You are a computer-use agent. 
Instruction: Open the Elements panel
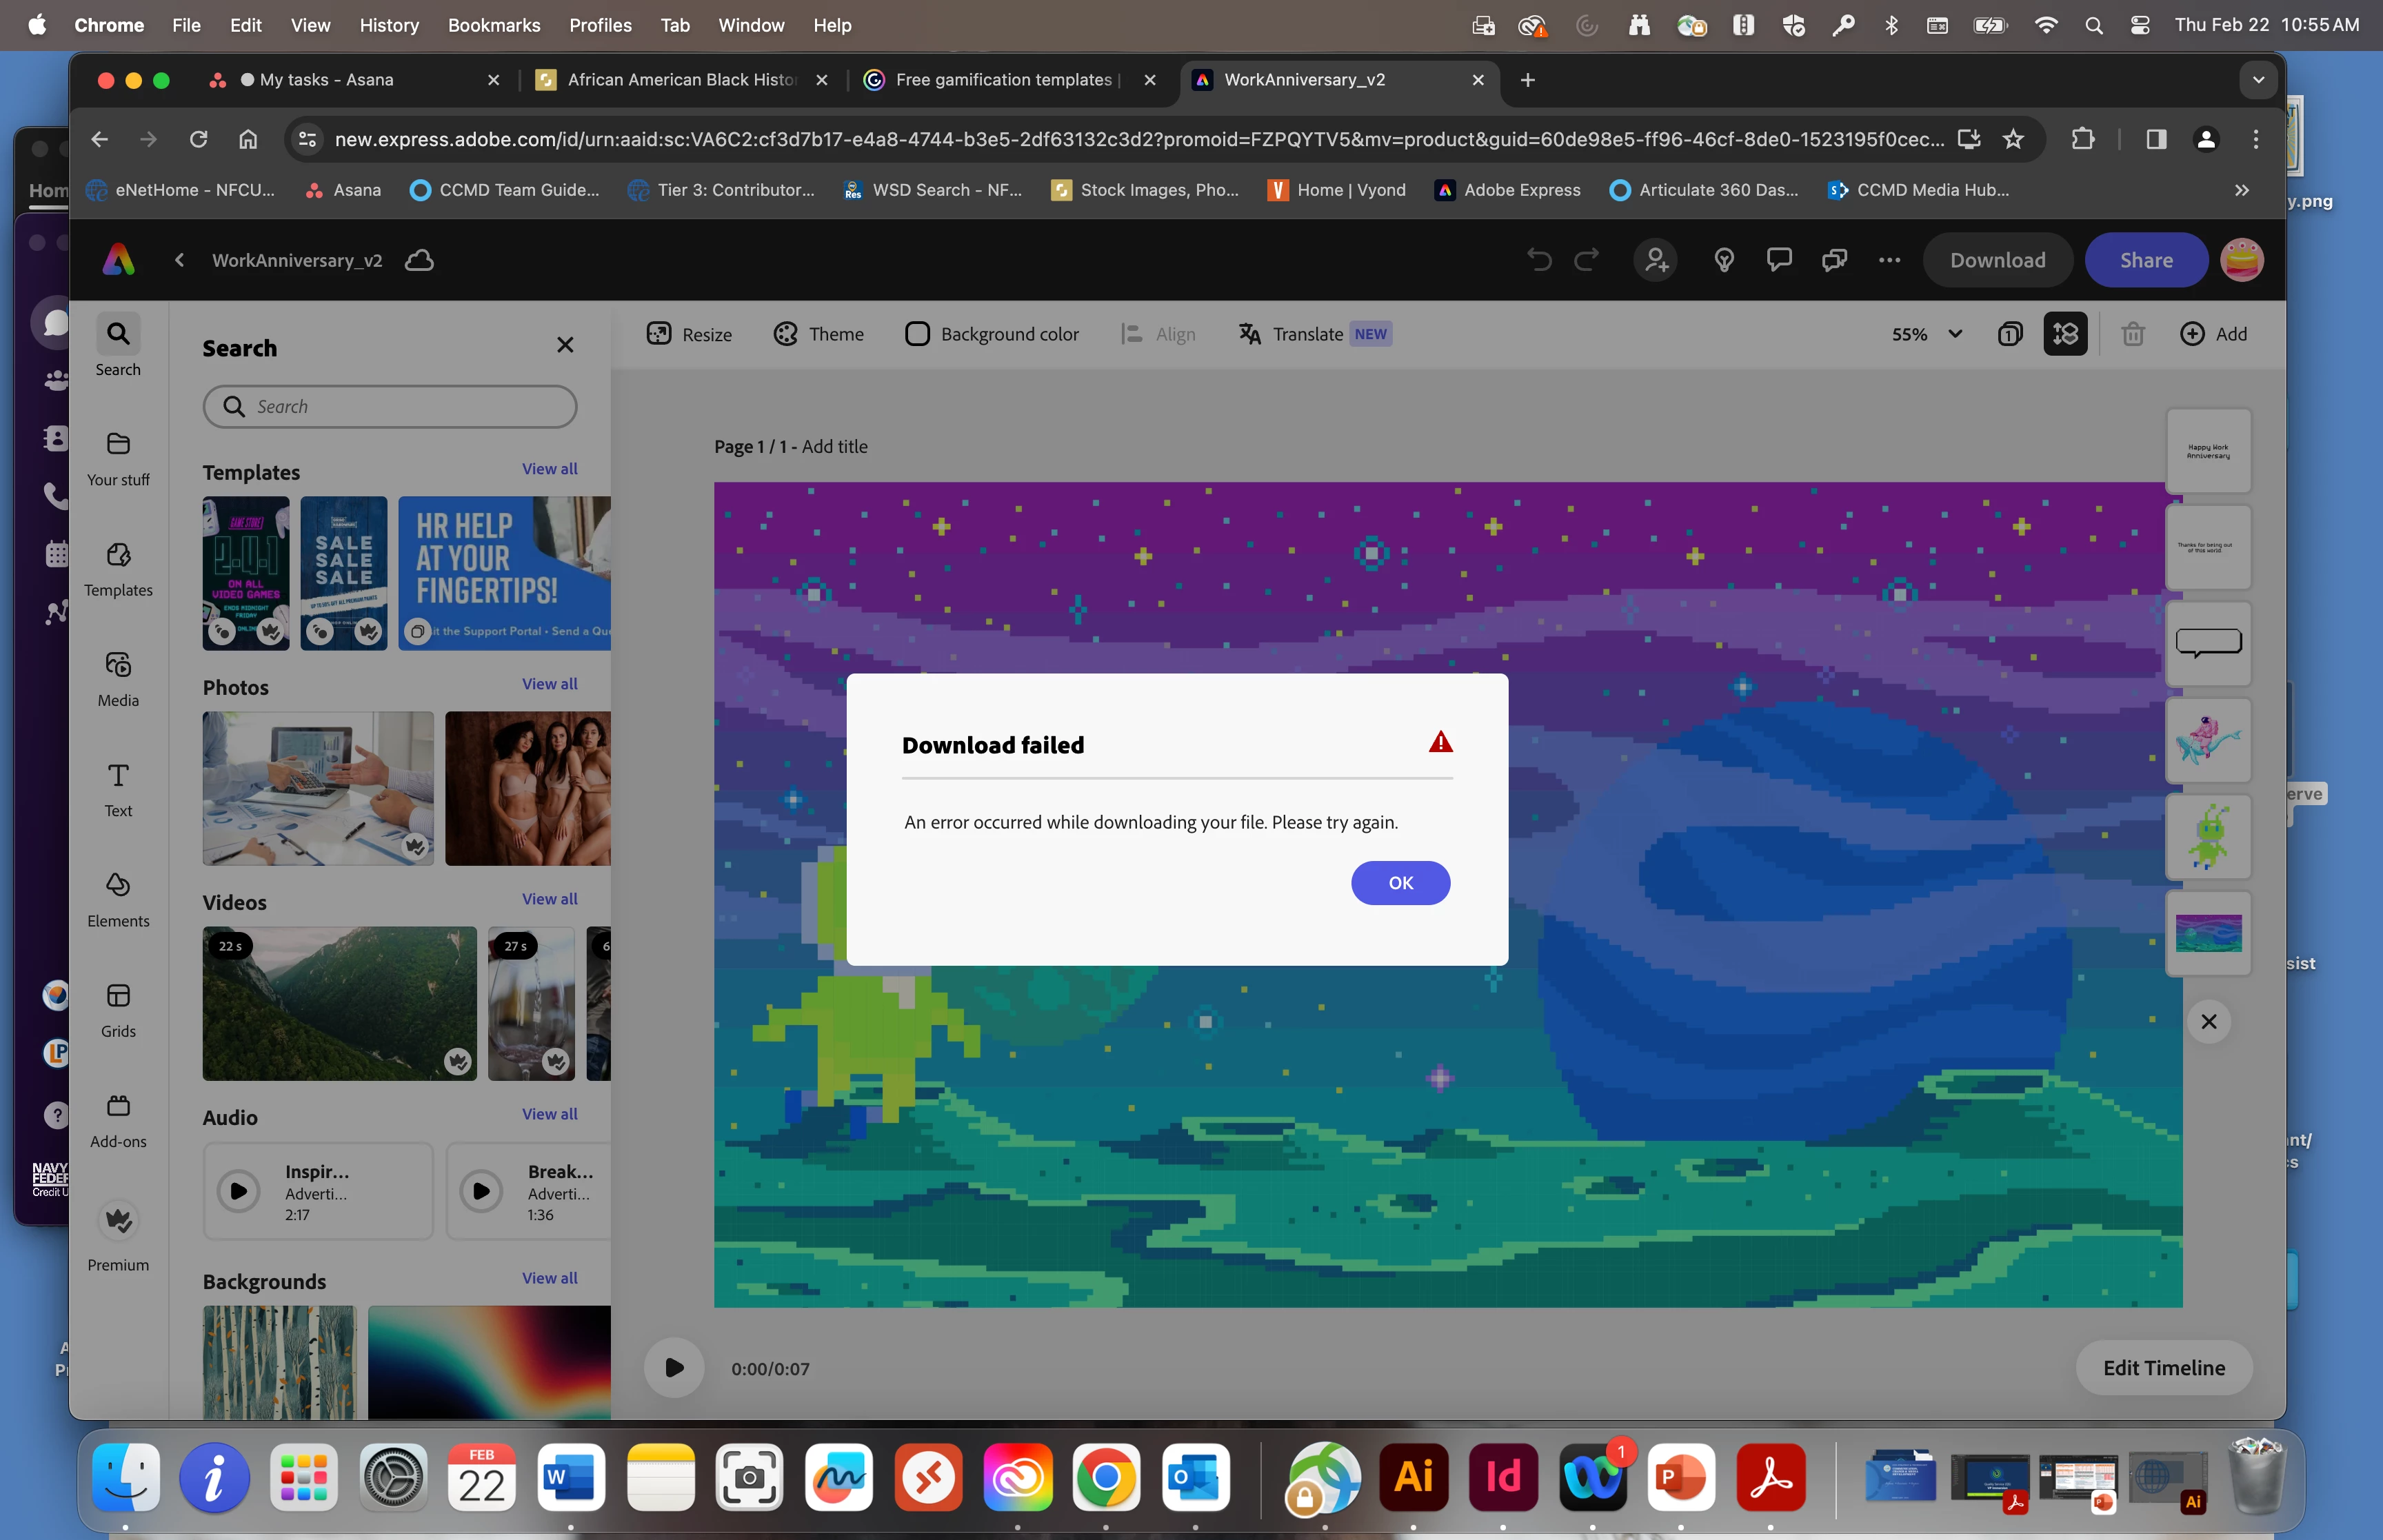coord(118,899)
